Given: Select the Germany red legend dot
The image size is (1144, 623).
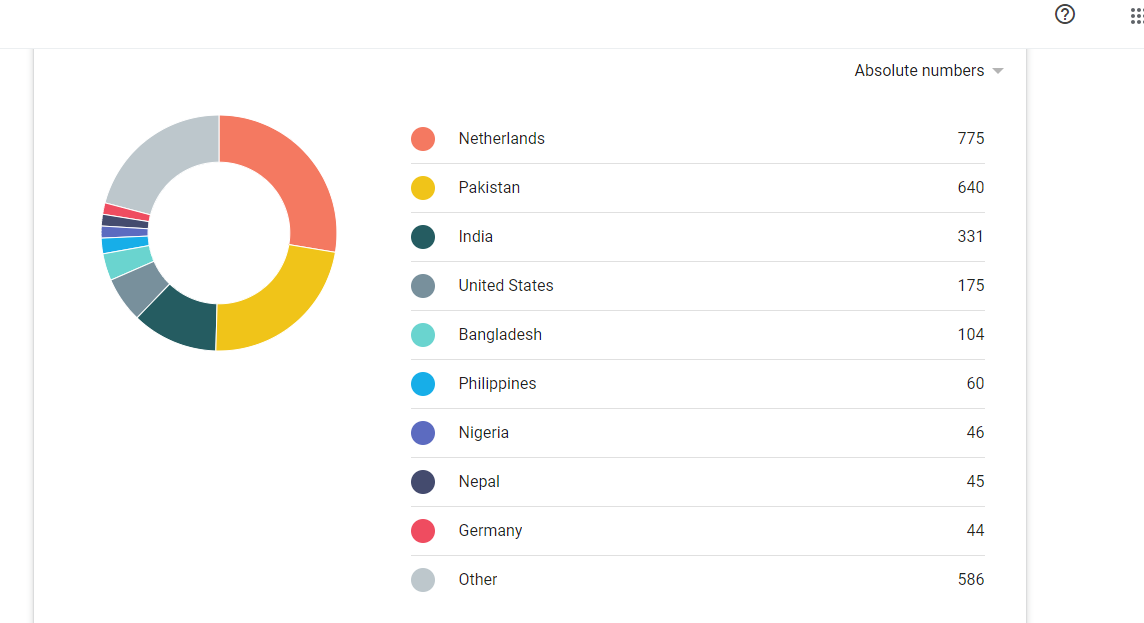Looking at the screenshot, I should tap(423, 530).
